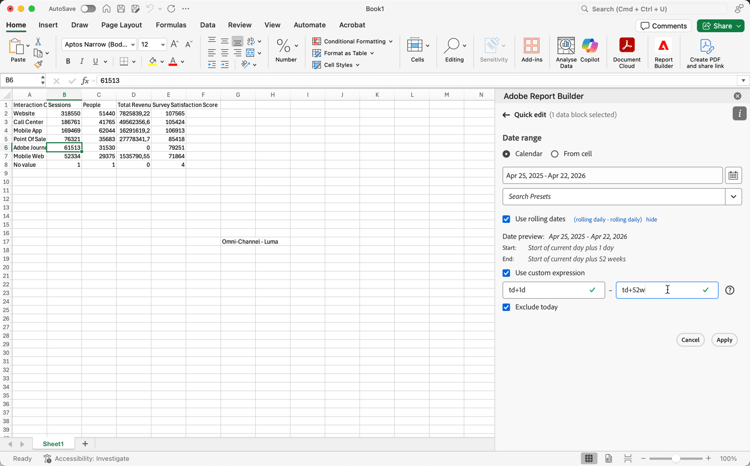Toggle italic formatting

click(x=82, y=61)
